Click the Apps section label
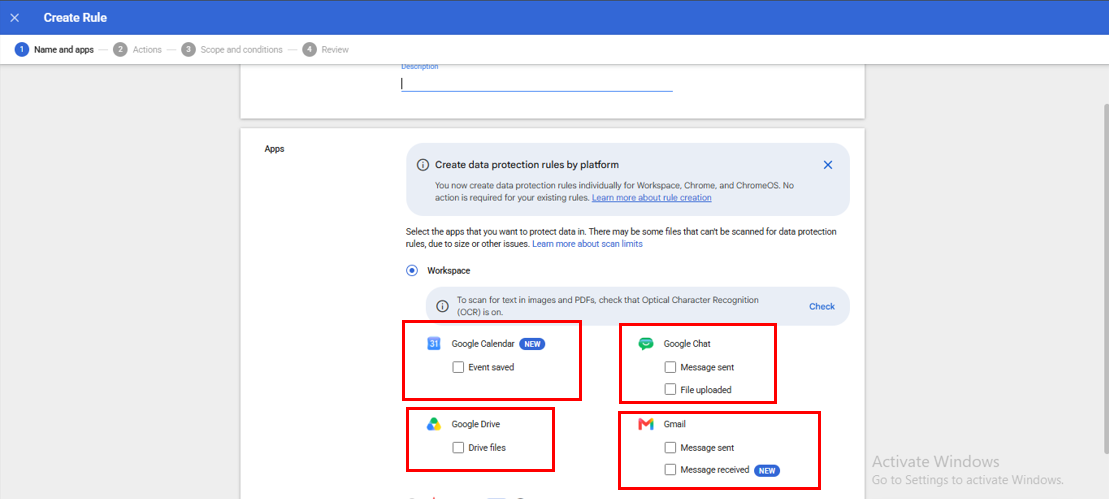Screen dimensions: 1109x499 274,149
